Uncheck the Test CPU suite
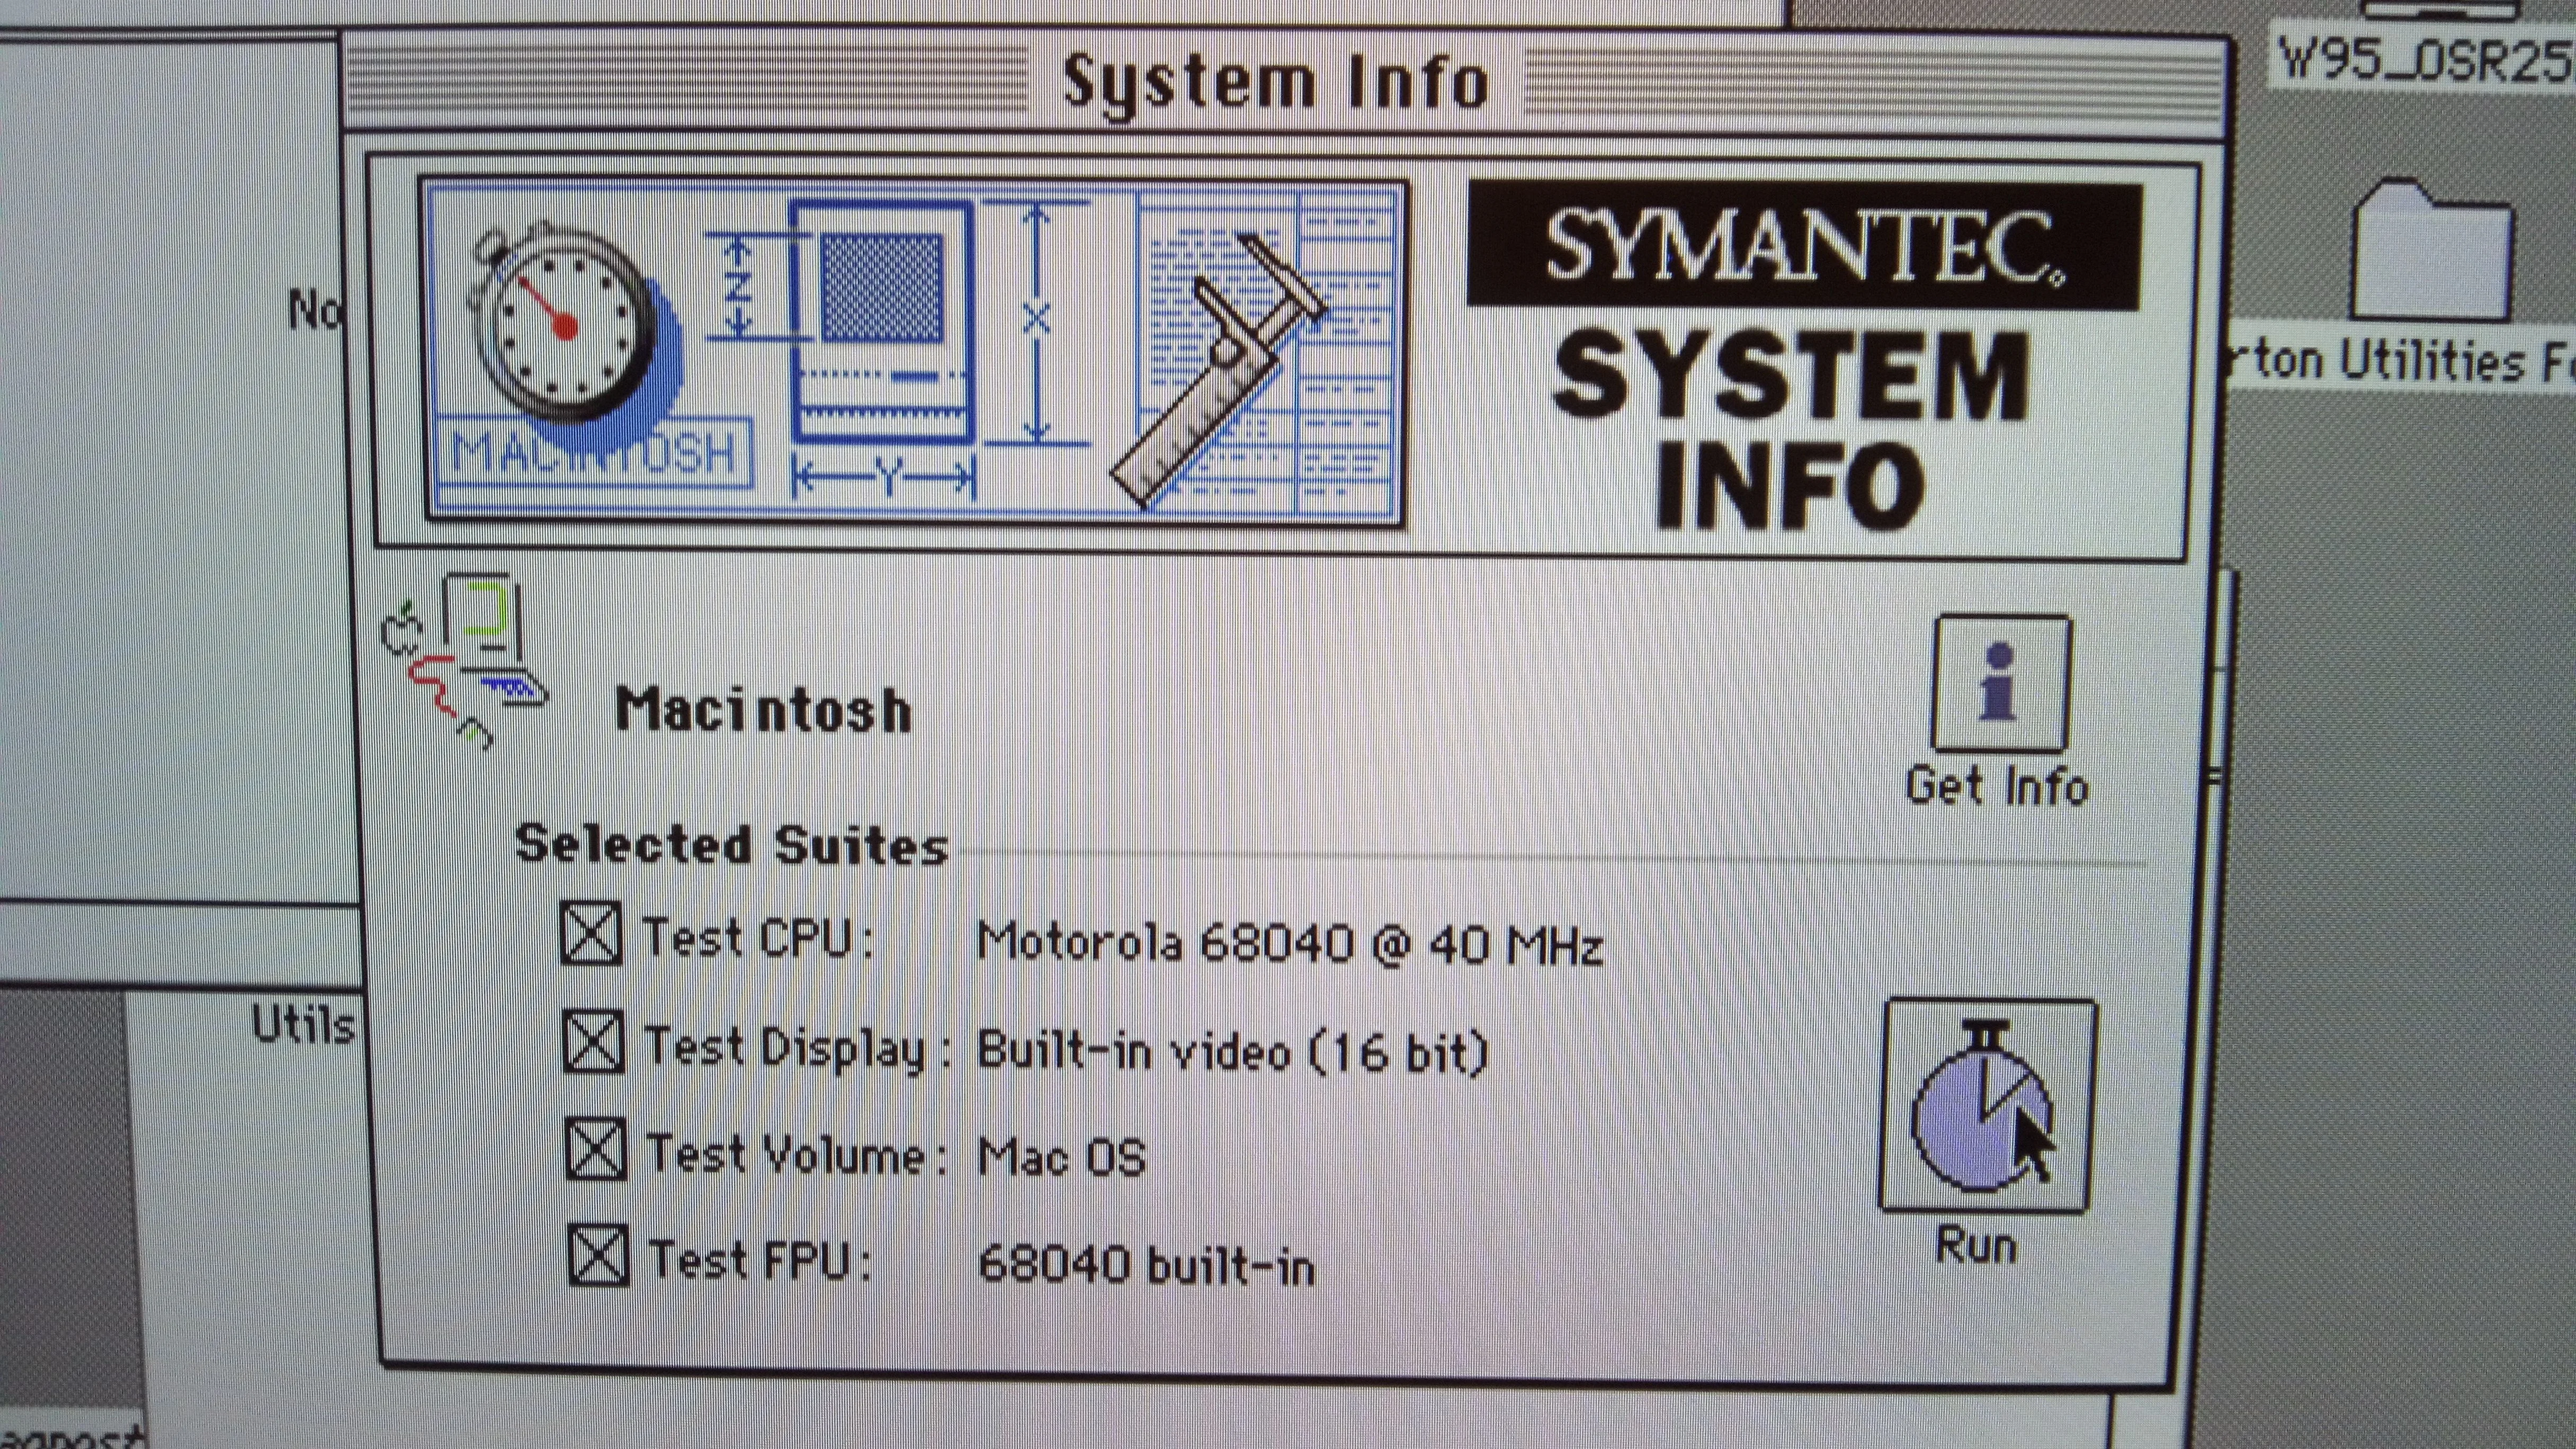The height and width of the screenshot is (1449, 2576). 591,934
